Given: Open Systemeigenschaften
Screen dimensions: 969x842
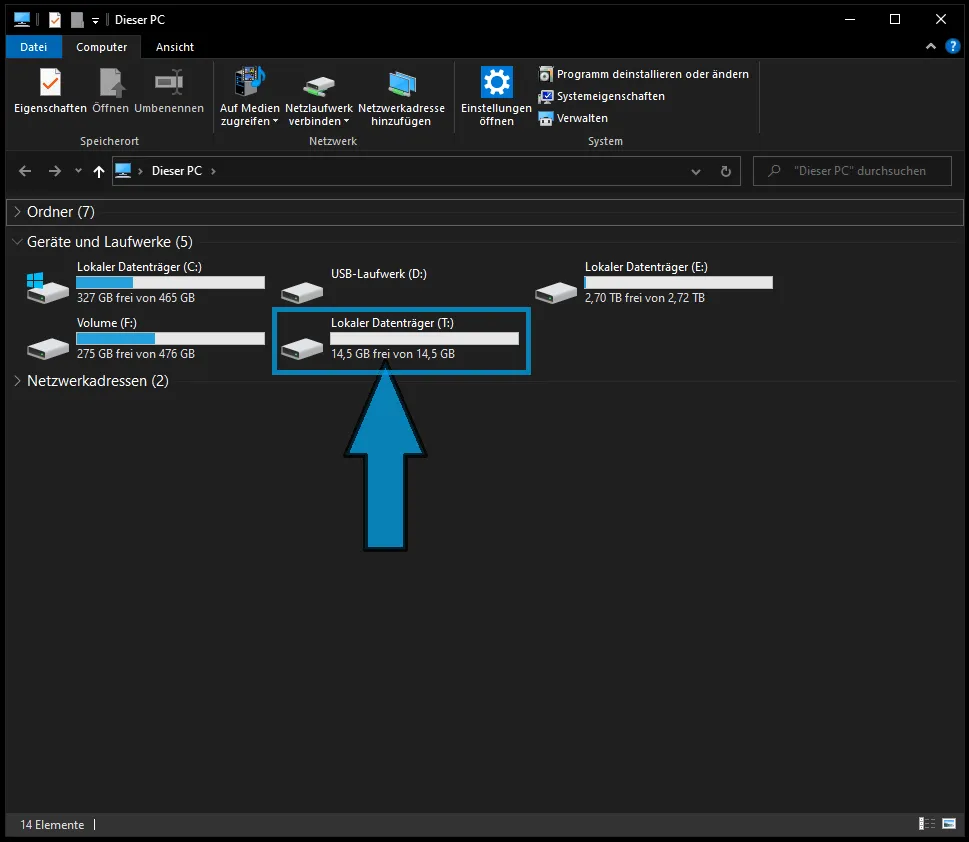Looking at the screenshot, I should pos(601,96).
